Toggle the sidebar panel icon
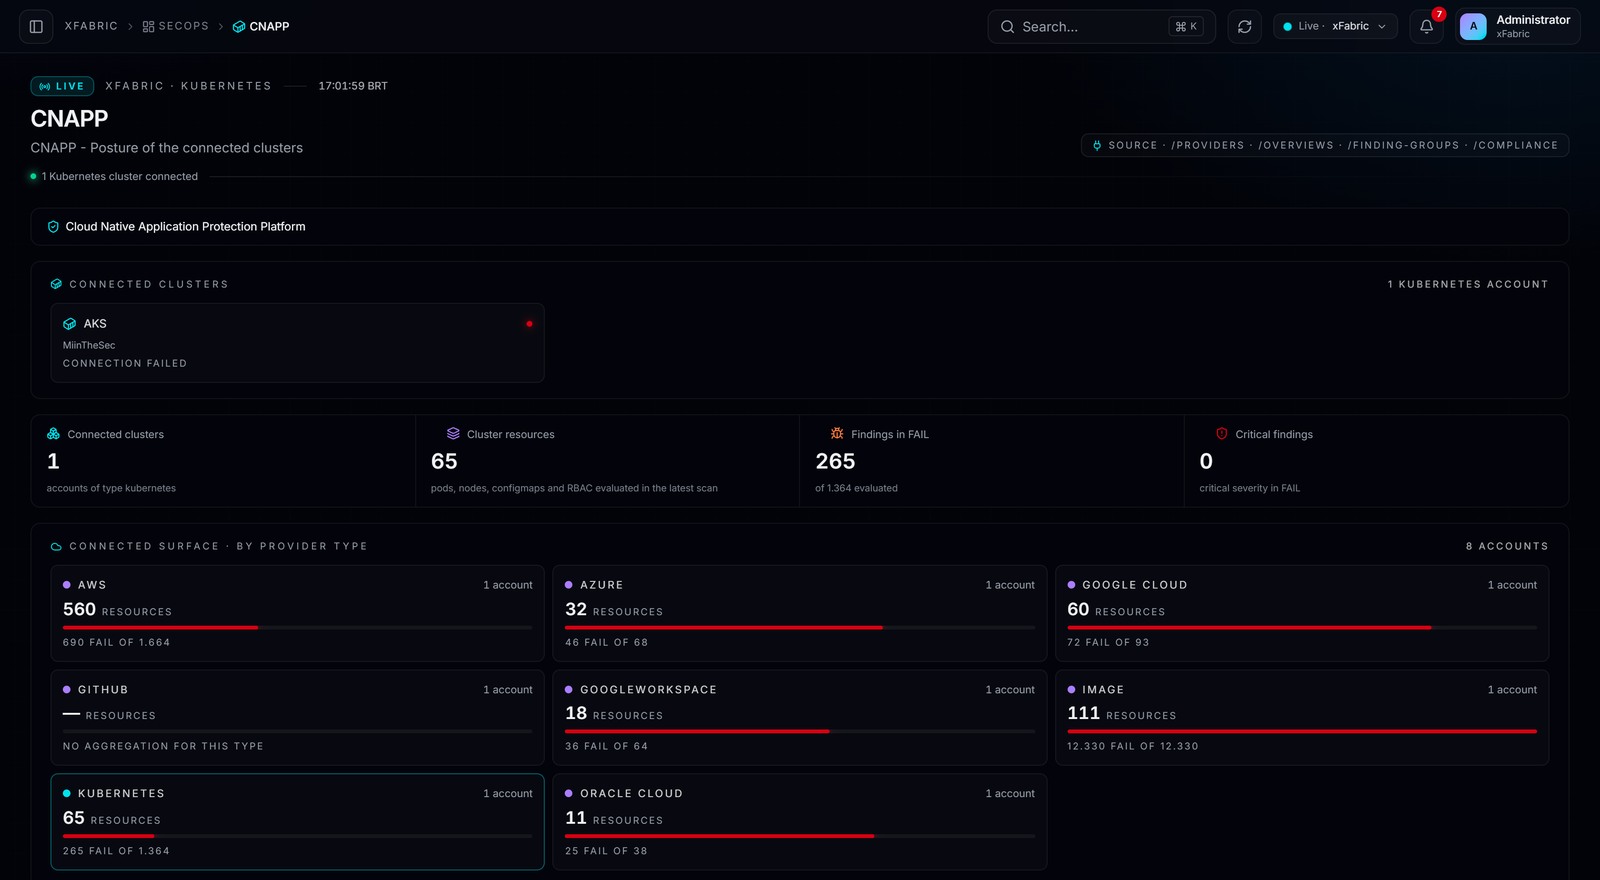The image size is (1600, 880). click(36, 27)
